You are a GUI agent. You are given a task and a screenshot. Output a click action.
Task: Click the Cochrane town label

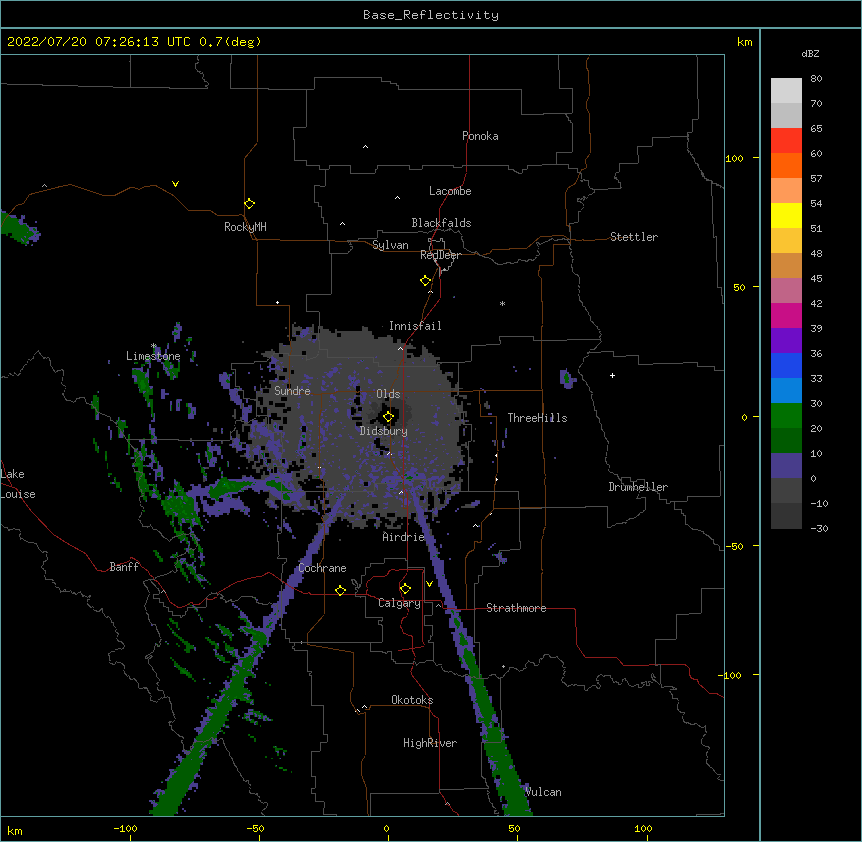point(322,568)
